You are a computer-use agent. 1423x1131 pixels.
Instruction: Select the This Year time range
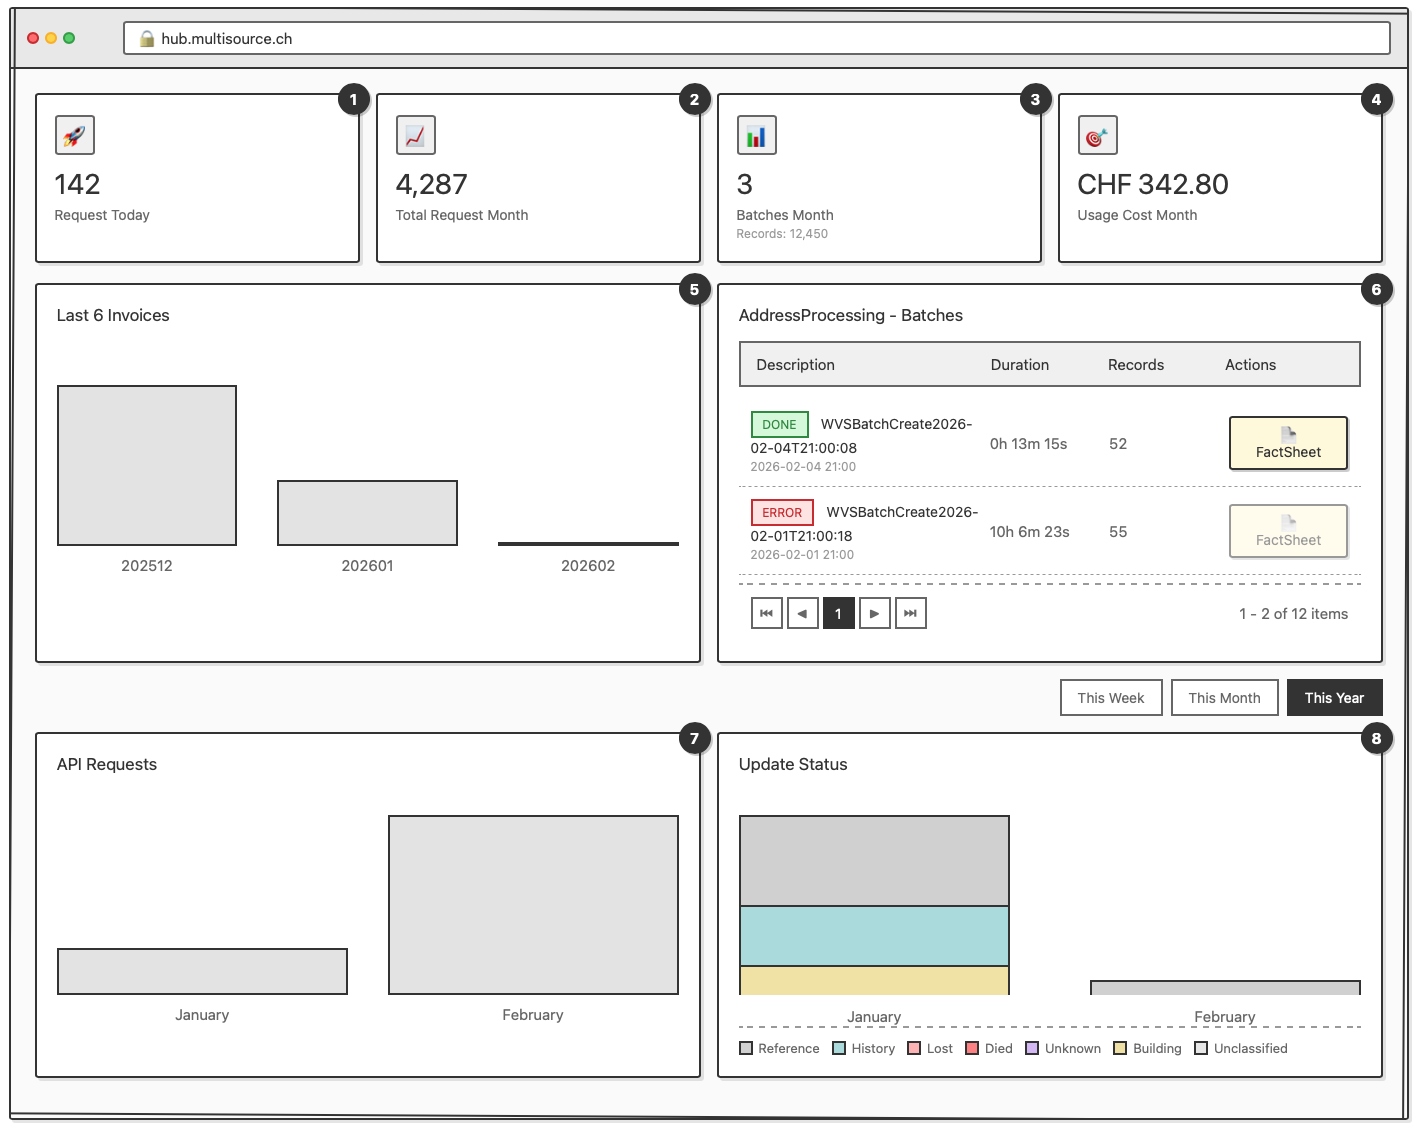pyautogui.click(x=1334, y=698)
